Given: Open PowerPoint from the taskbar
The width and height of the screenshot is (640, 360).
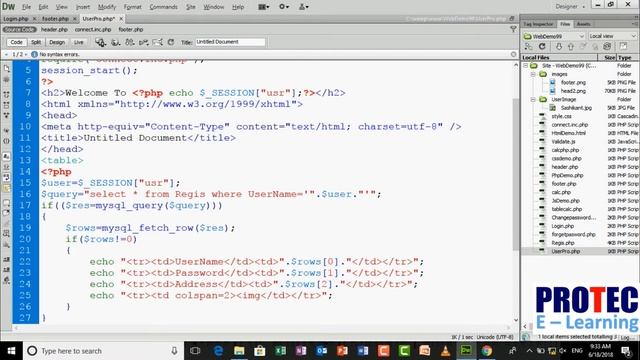Looking at the screenshot, I should point(342,351).
